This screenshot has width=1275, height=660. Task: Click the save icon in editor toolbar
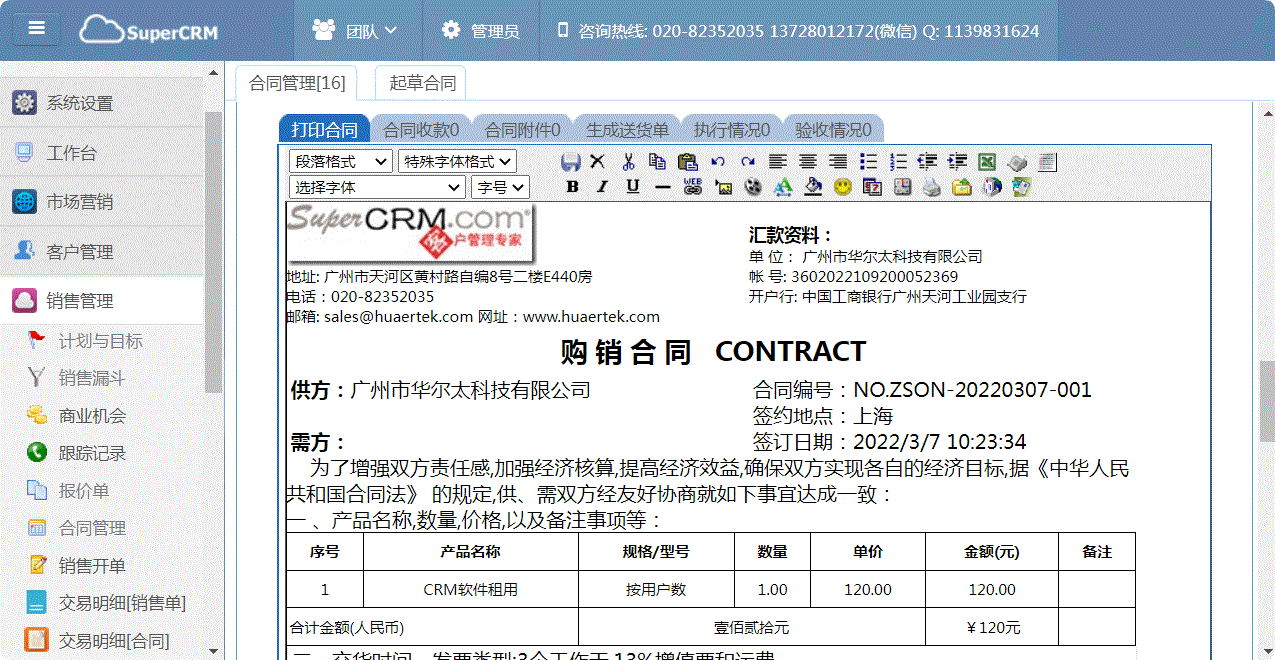pyautogui.click(x=571, y=161)
